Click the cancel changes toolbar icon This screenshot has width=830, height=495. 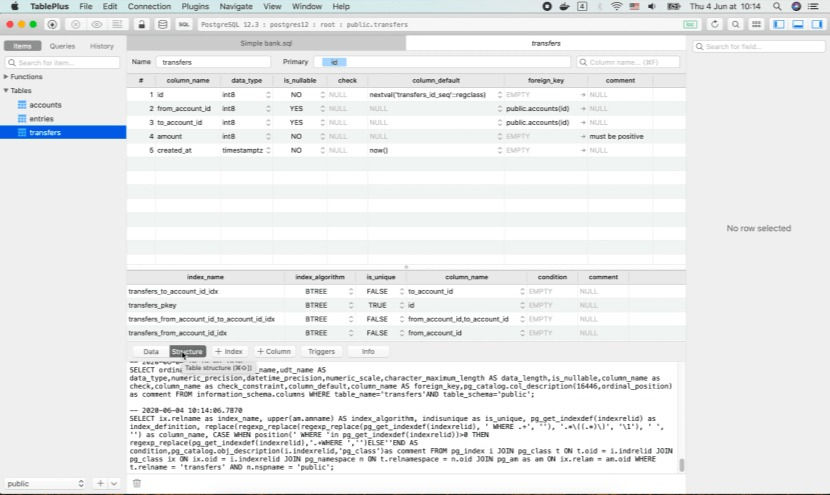[75, 24]
